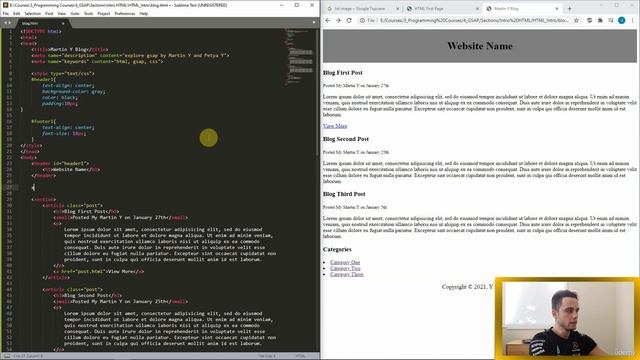This screenshot has width=640, height=360.
Task: Go back in Chrome
Action: [328, 20]
